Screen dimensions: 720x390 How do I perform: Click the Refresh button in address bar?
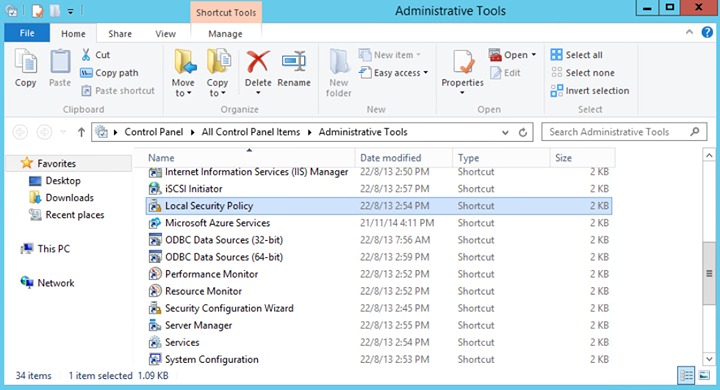tap(523, 132)
